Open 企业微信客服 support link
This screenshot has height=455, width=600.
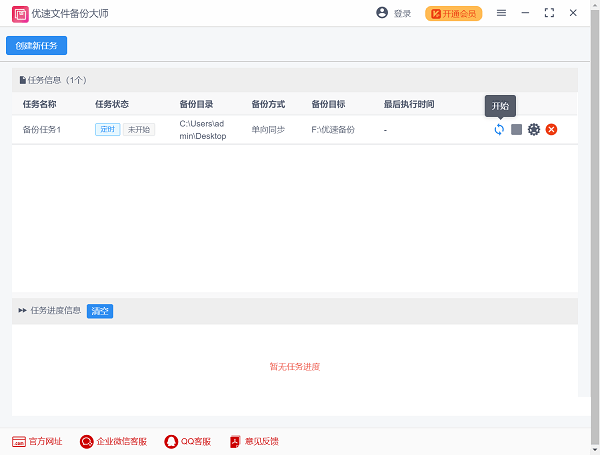click(113, 441)
